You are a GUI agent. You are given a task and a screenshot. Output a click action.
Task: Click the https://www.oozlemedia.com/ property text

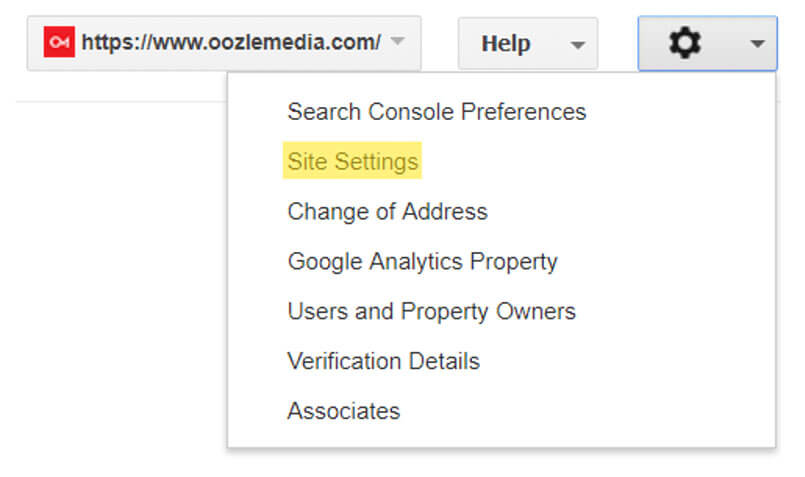point(231,42)
